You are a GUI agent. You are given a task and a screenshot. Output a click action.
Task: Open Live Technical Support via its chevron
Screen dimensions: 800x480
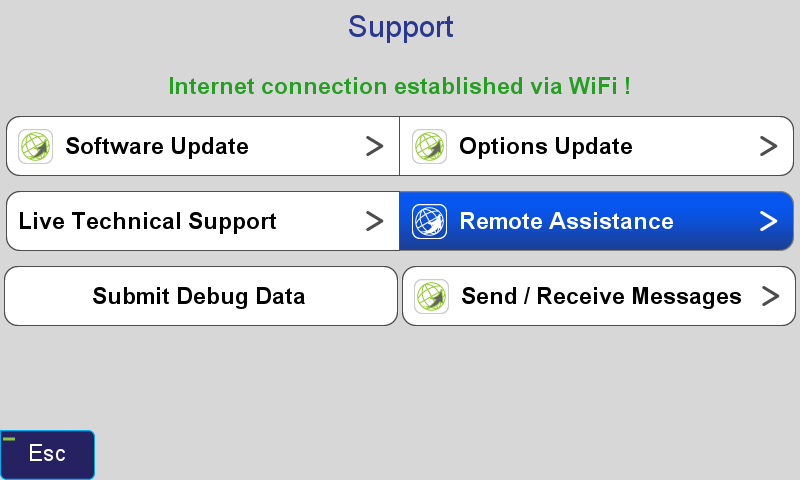(374, 221)
